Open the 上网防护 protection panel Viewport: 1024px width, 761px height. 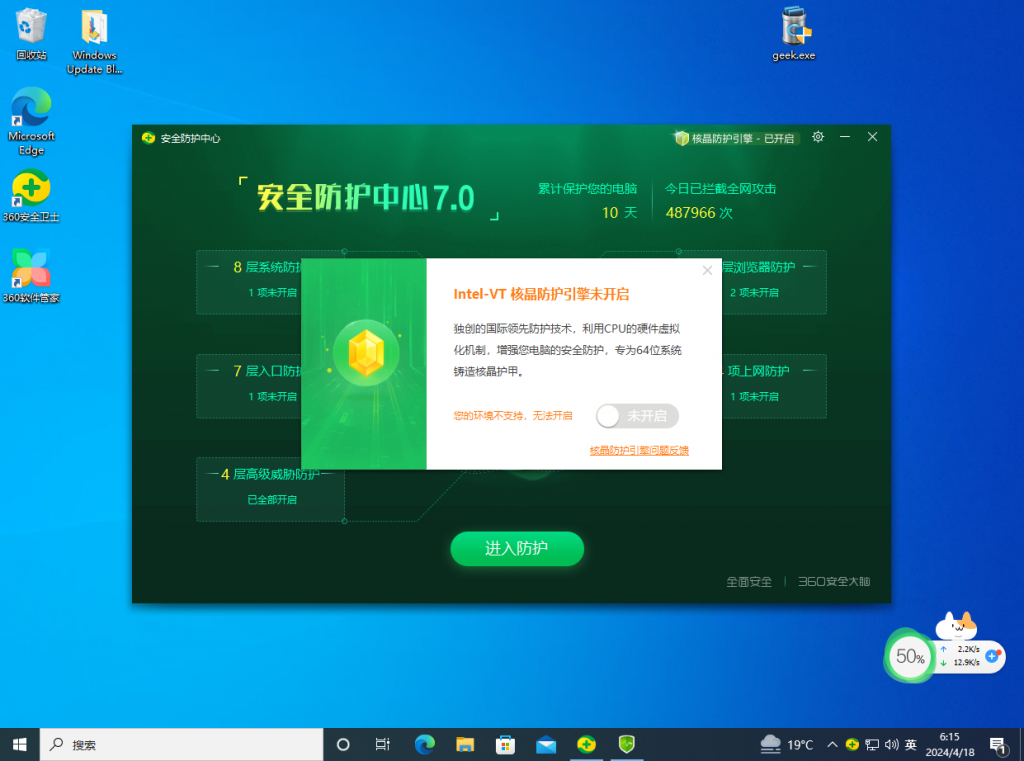click(766, 383)
